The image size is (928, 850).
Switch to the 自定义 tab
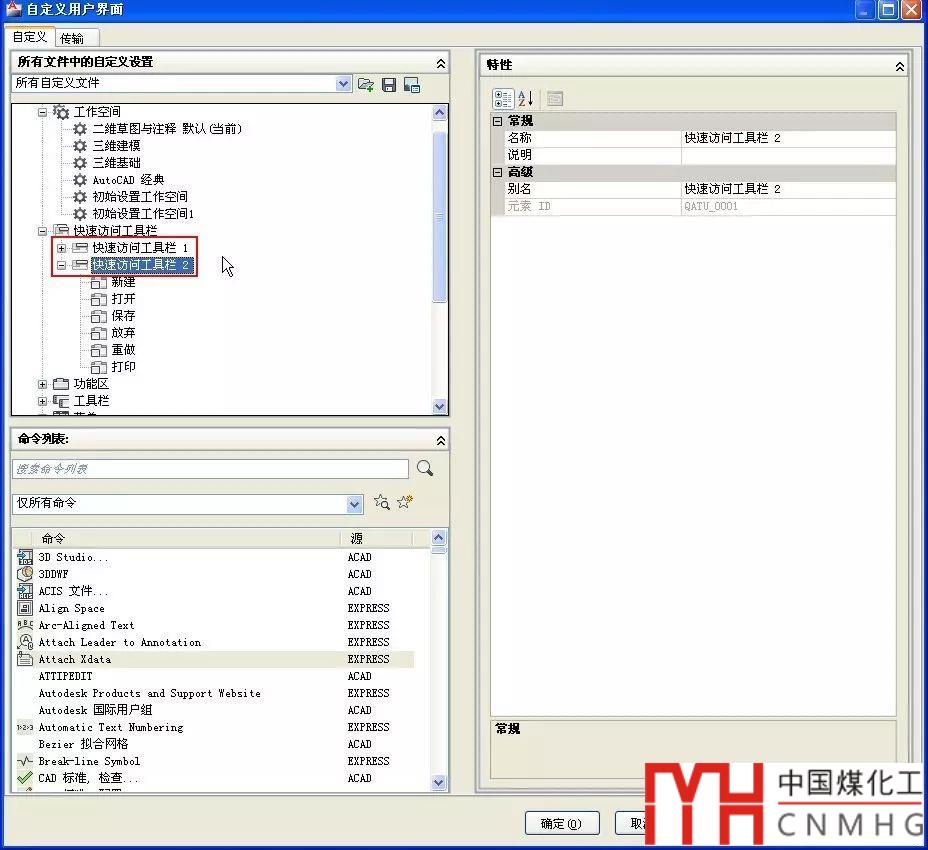[x=30, y=37]
